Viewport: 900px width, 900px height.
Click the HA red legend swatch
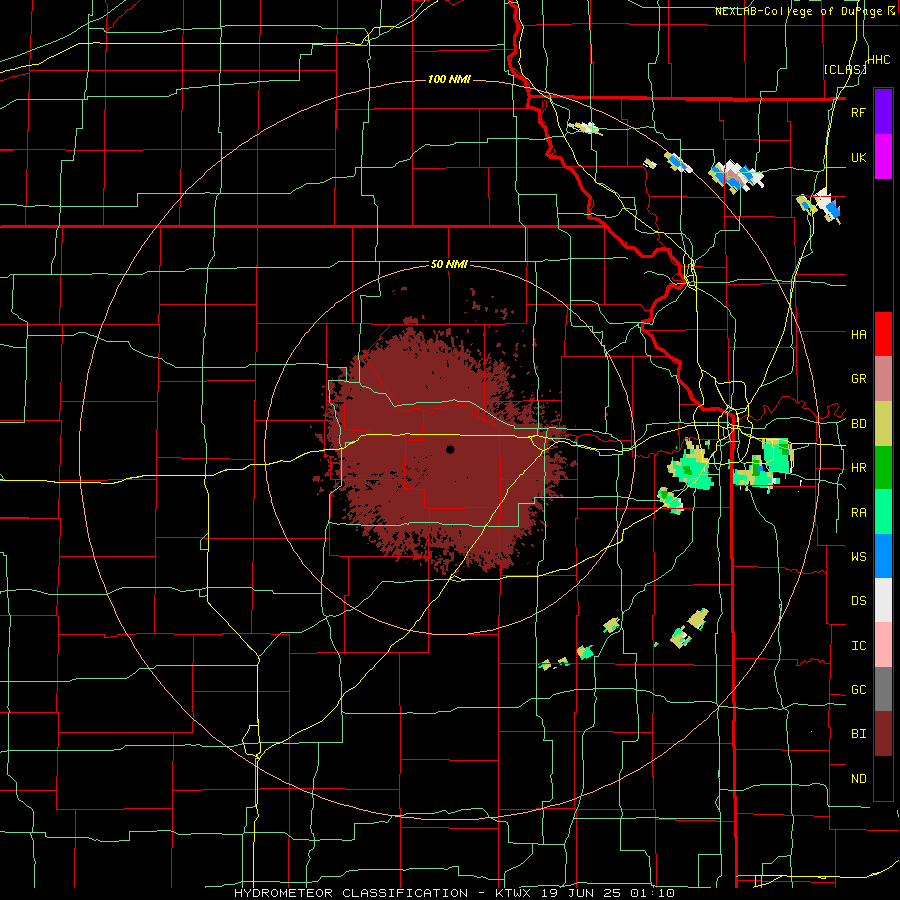pos(883,334)
